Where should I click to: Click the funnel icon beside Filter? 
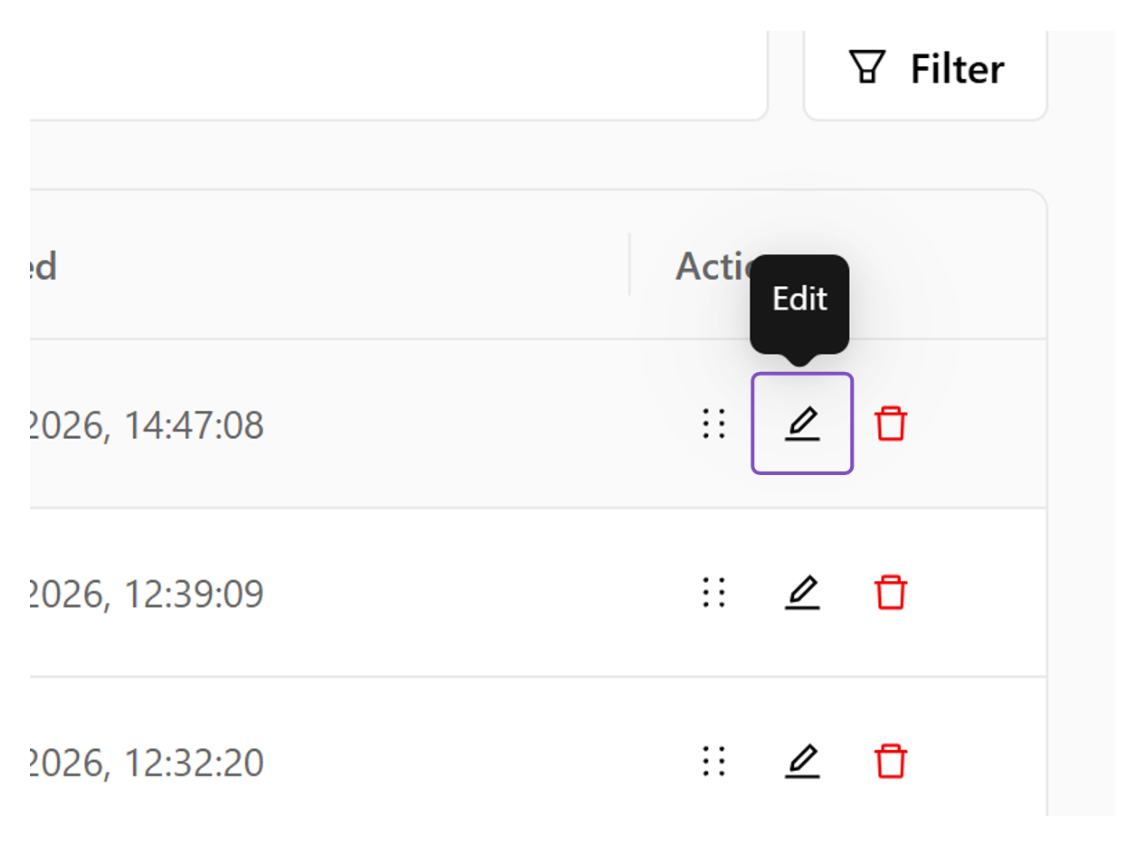point(868,67)
